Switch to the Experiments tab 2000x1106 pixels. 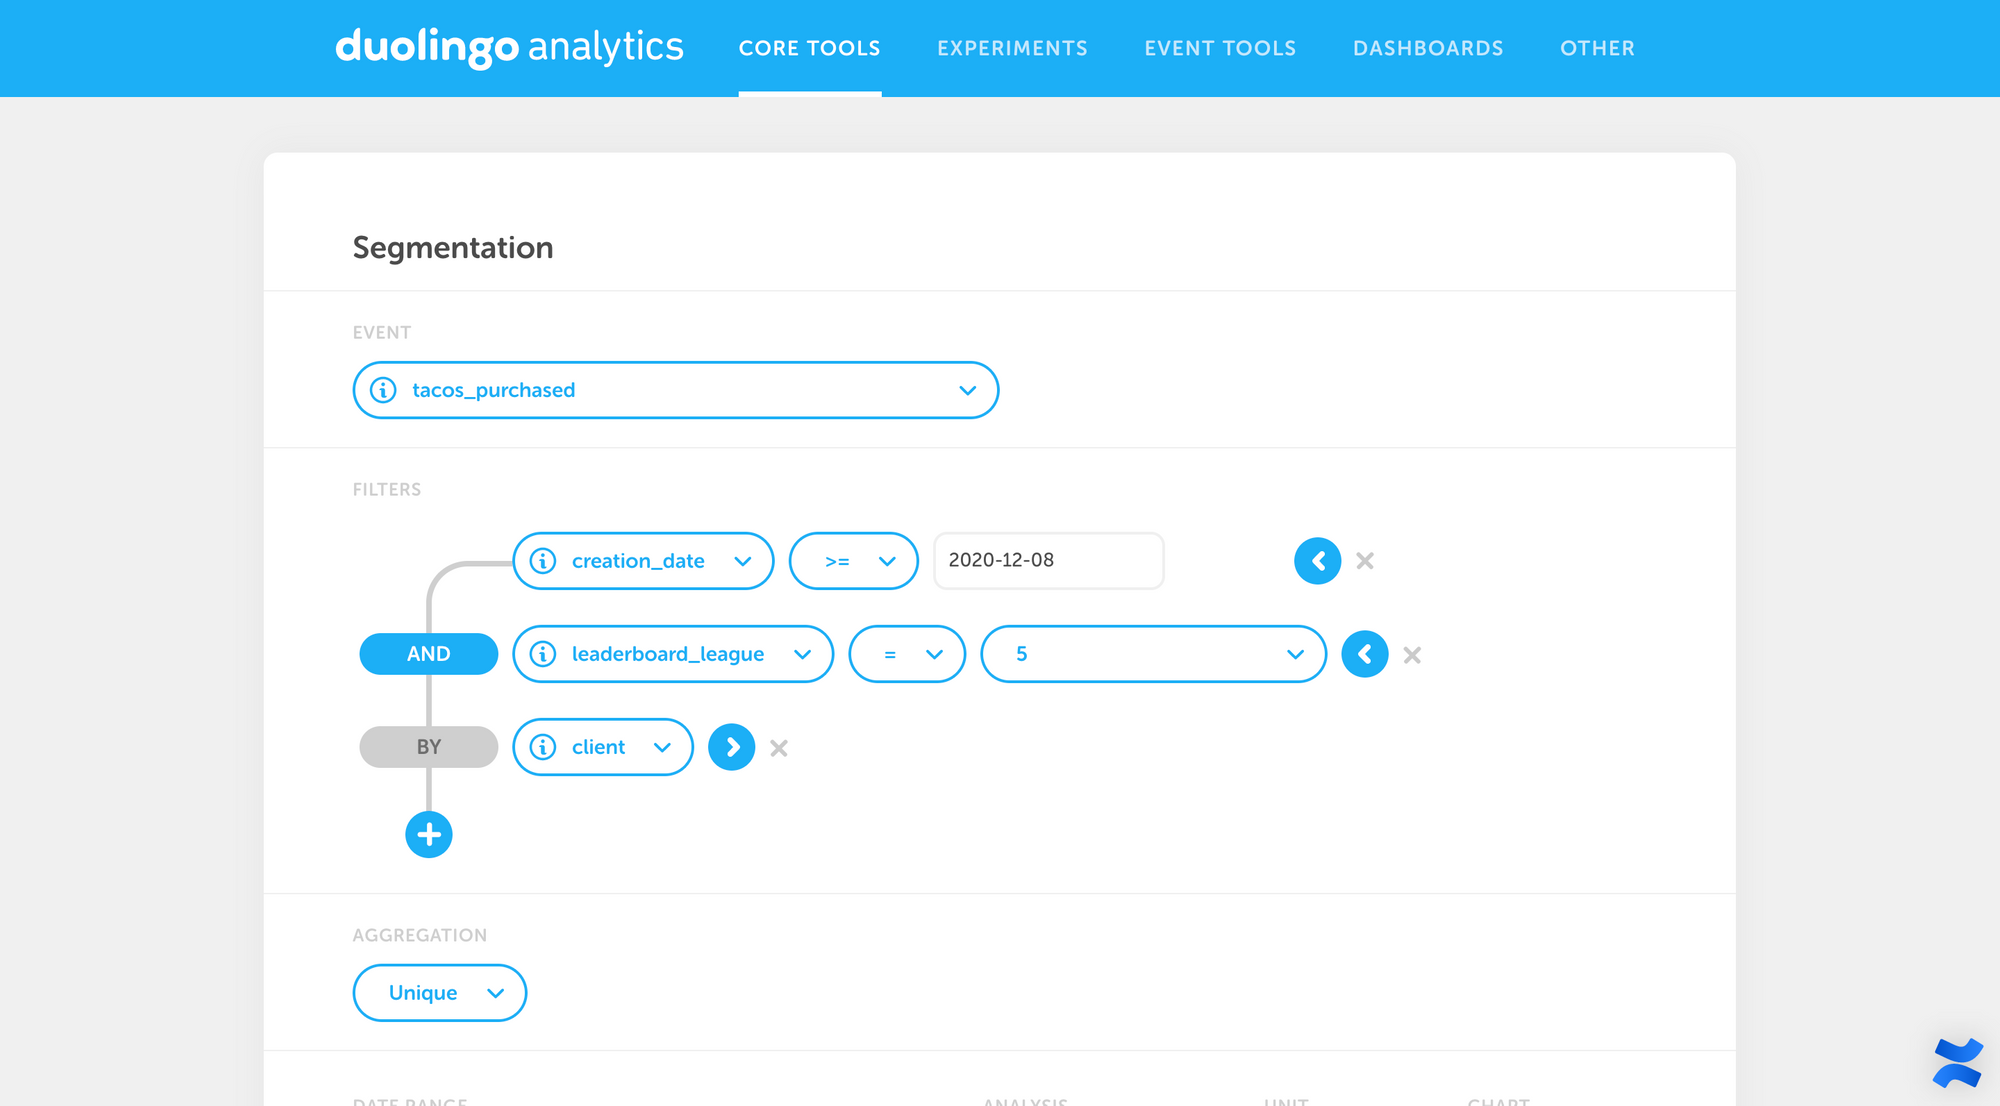(1012, 47)
